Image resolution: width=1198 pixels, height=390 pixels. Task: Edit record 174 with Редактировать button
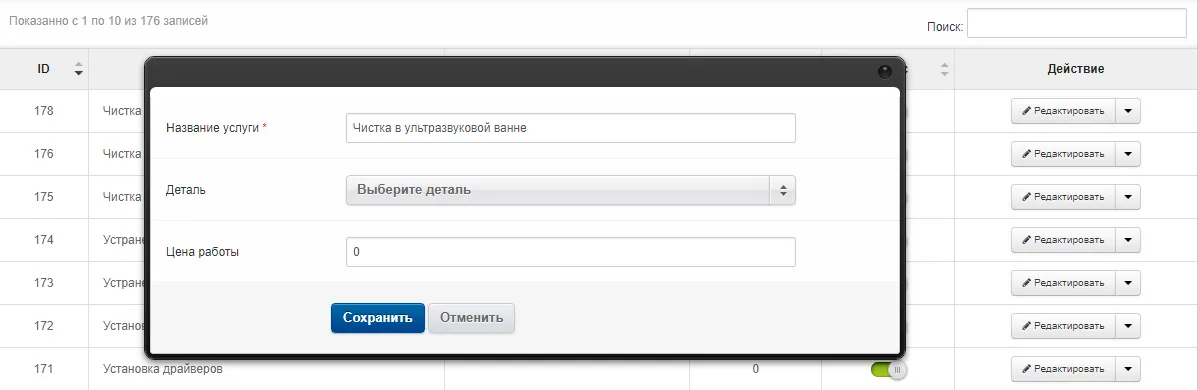click(x=1064, y=240)
